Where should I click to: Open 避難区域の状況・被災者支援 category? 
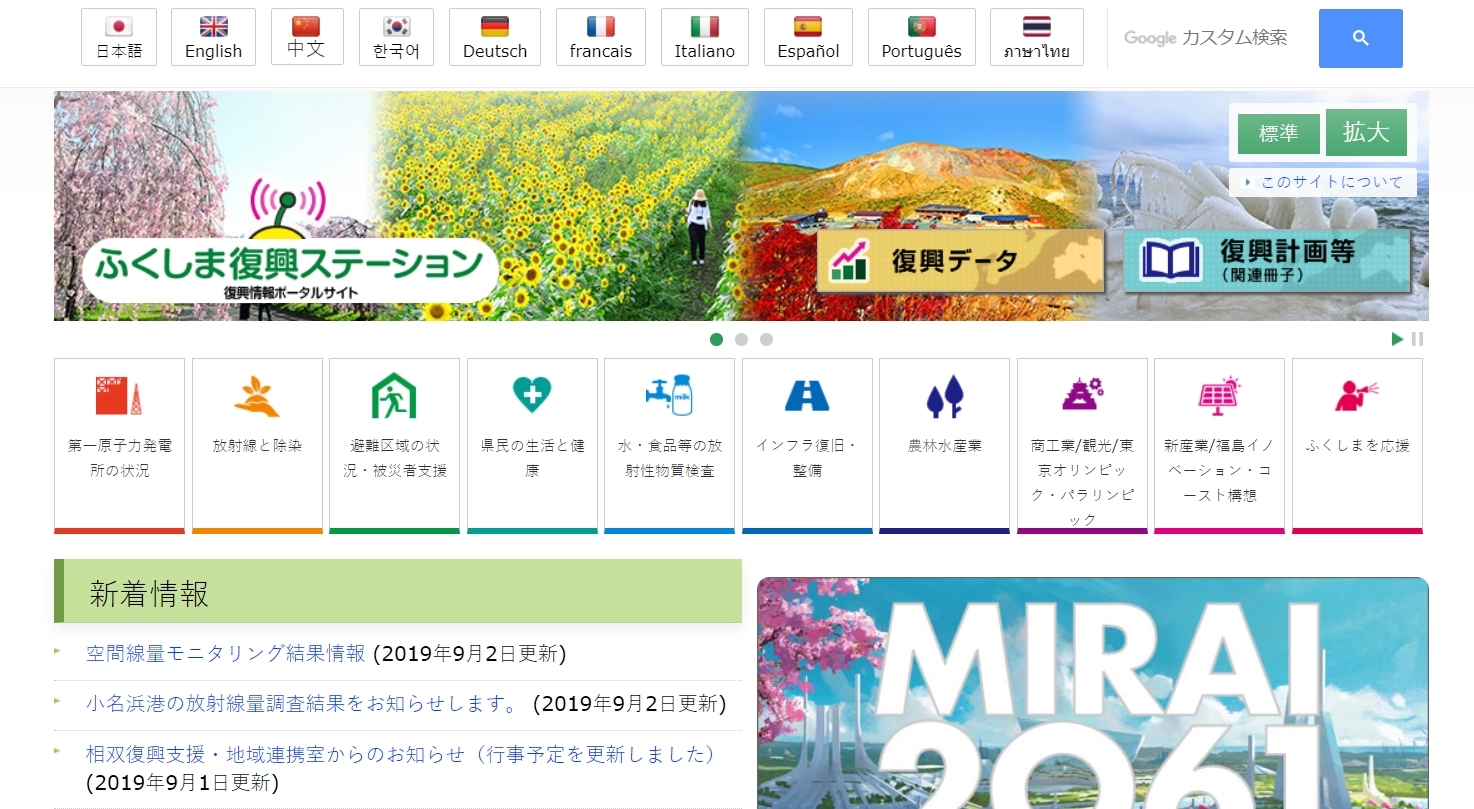point(394,446)
